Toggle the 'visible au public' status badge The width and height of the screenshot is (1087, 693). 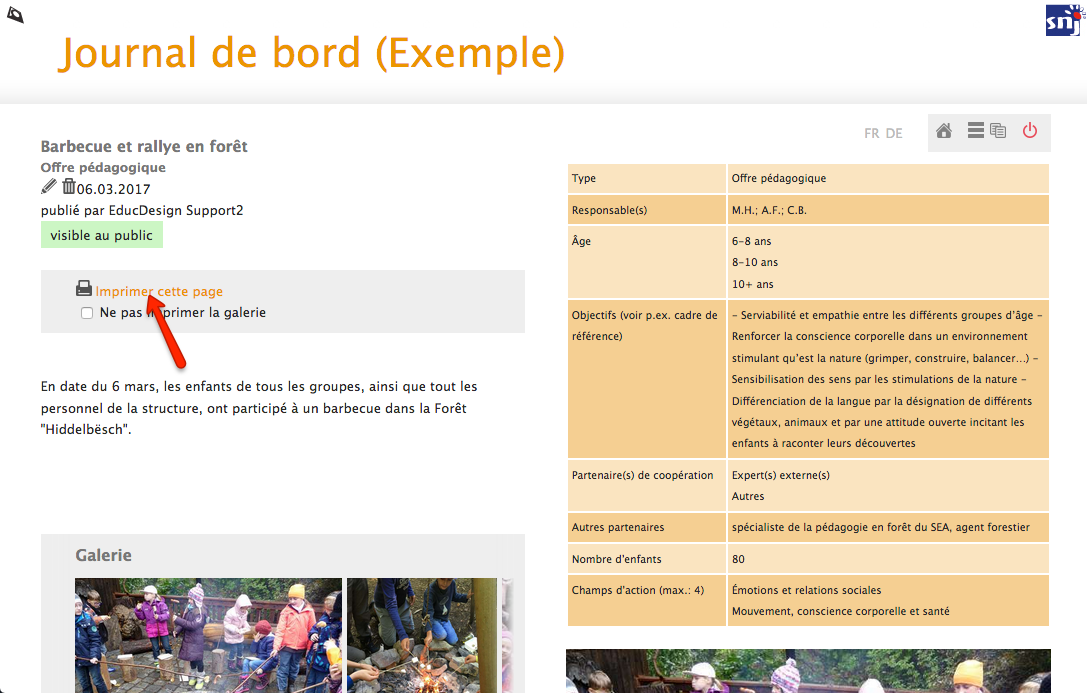[x=101, y=234]
